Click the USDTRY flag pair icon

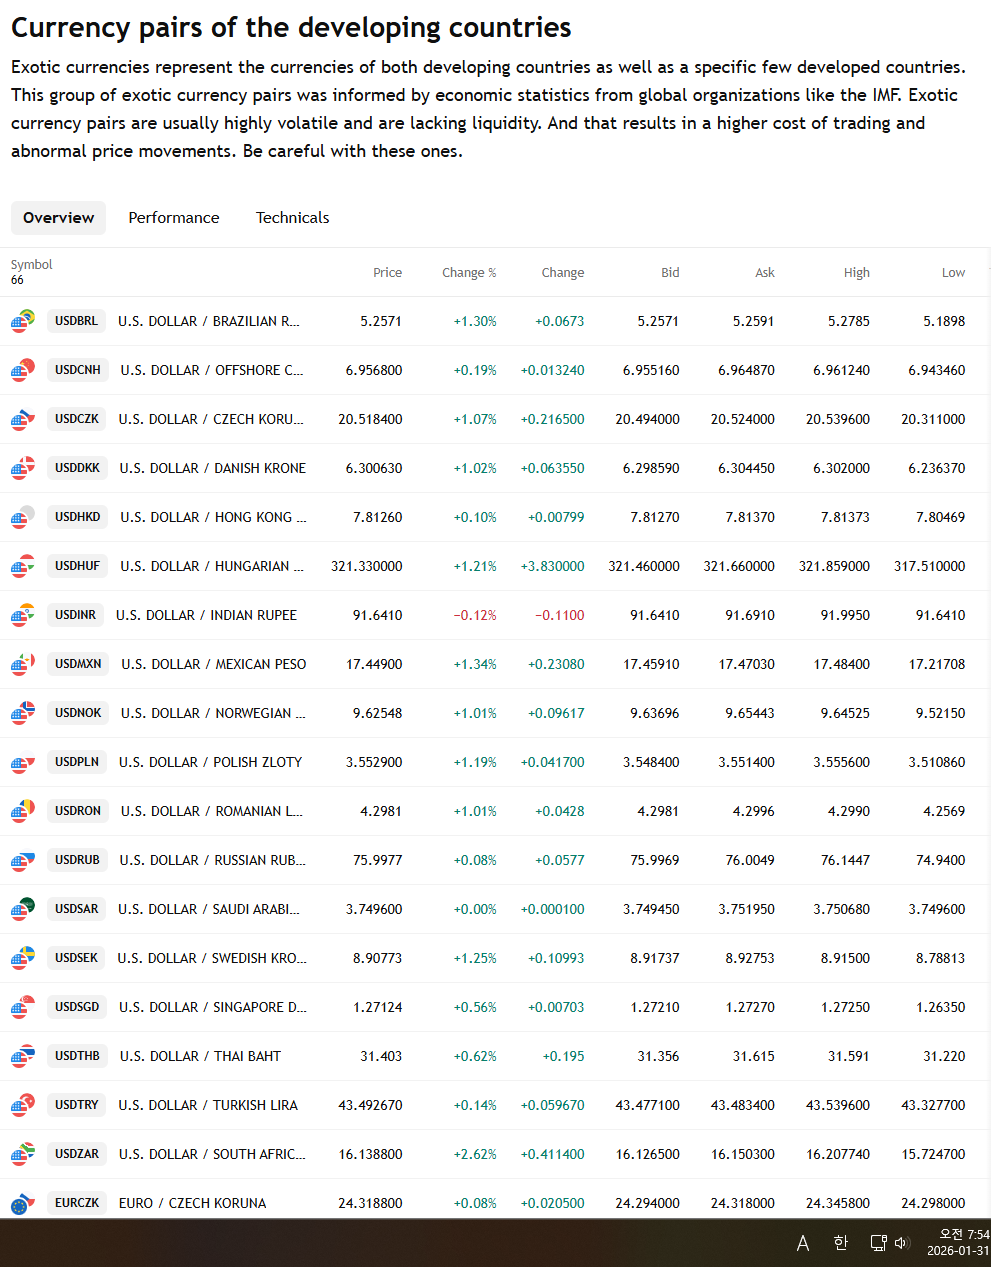[23, 1105]
